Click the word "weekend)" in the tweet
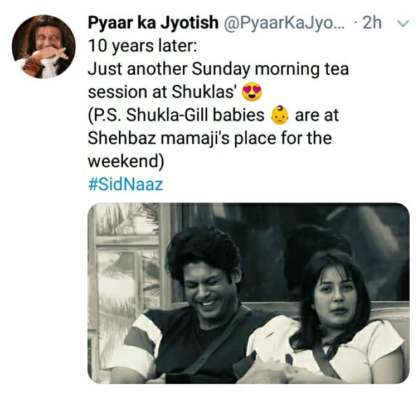The width and height of the screenshot is (418, 400). click(126, 162)
